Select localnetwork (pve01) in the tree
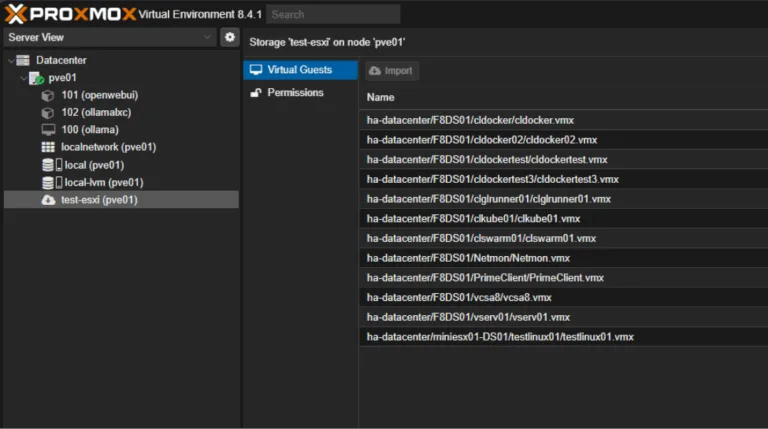Image resolution: width=768 pixels, height=429 pixels. [x=108, y=147]
